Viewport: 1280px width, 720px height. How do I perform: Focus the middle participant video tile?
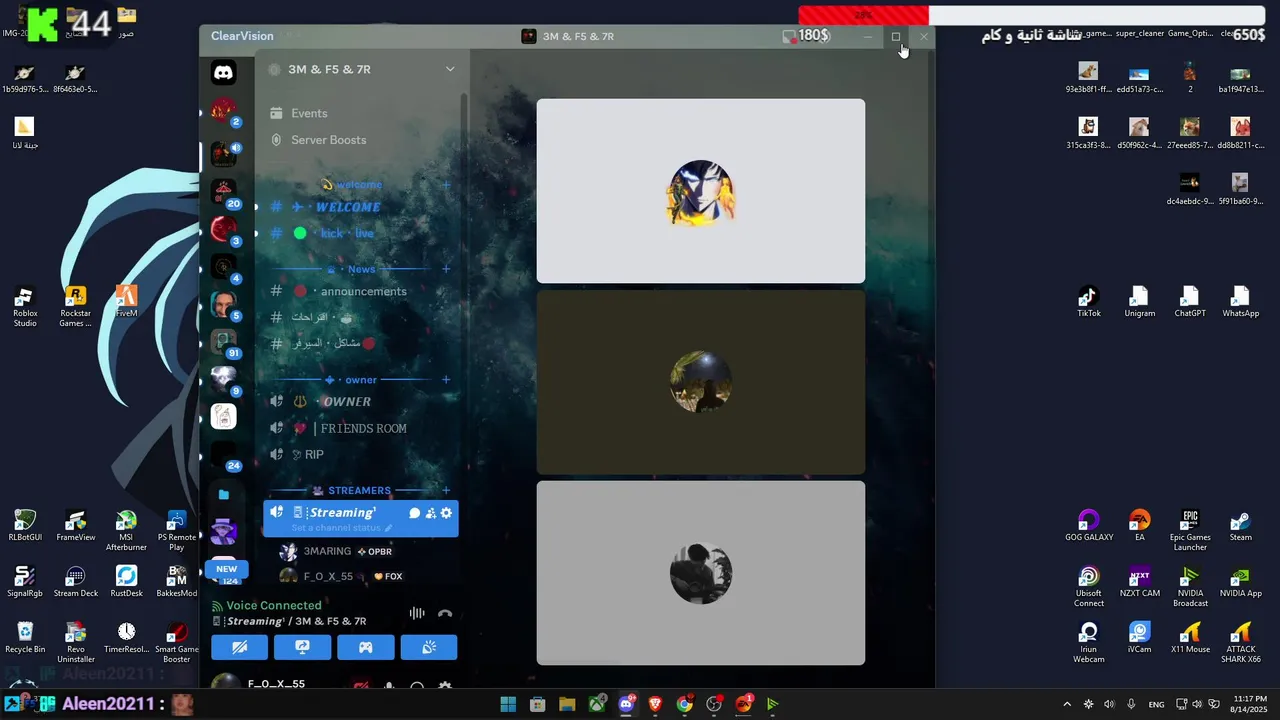point(701,382)
